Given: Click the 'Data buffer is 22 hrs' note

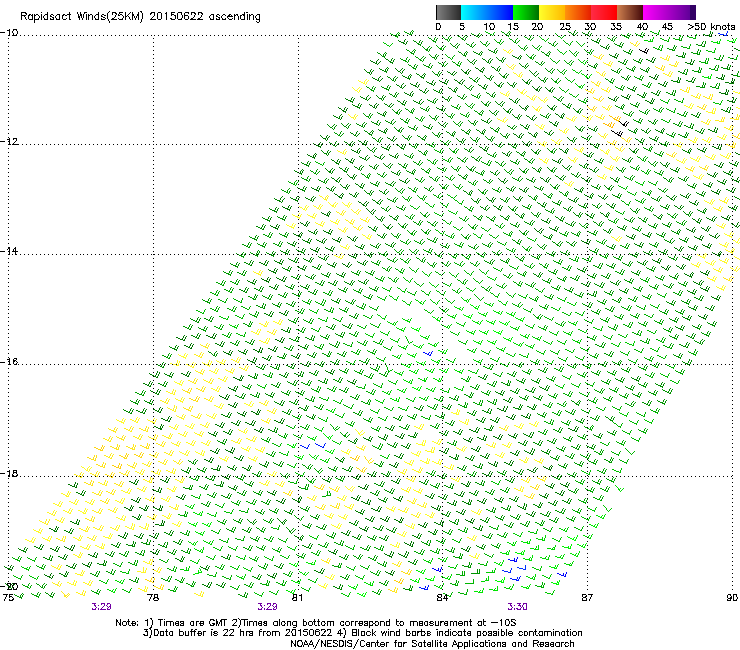Looking at the screenshot, I should coord(240,633).
